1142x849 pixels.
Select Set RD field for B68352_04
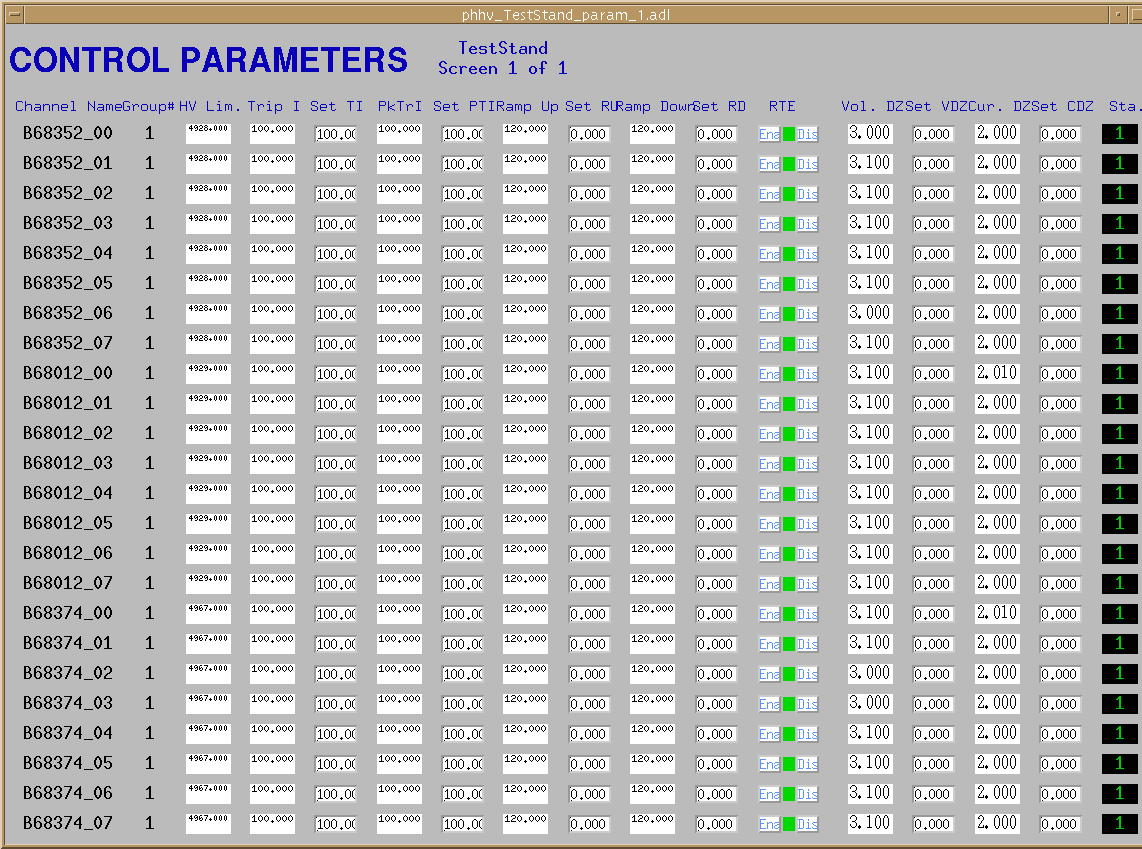(715, 254)
